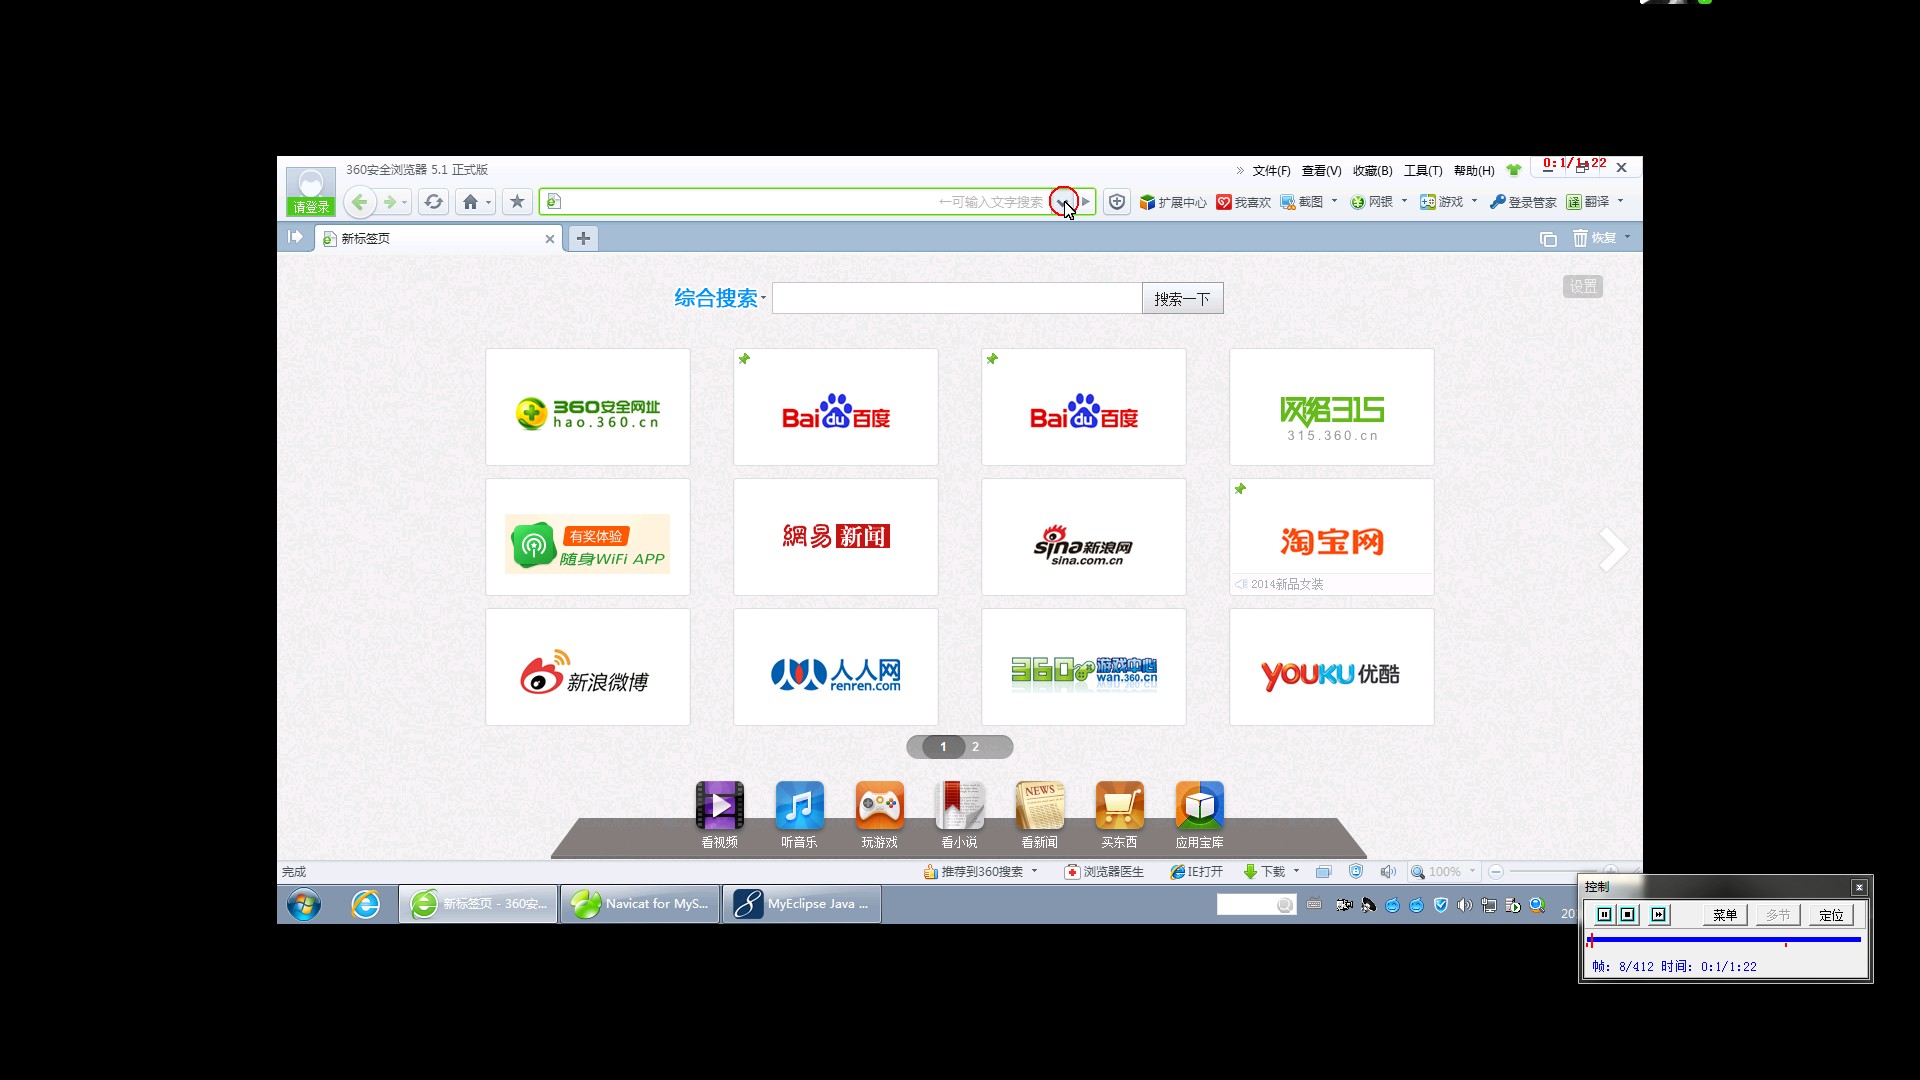Open the 工具(T) menu
The image size is (1920, 1080).
point(1423,171)
